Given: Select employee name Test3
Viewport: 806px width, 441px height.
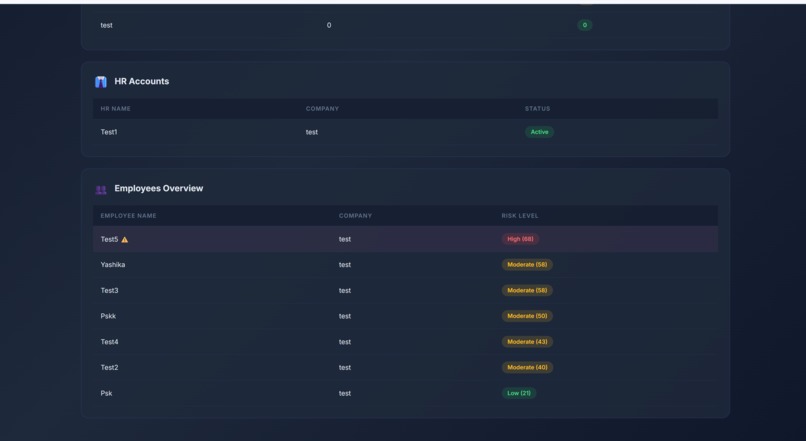Looking at the screenshot, I should [x=109, y=290].
